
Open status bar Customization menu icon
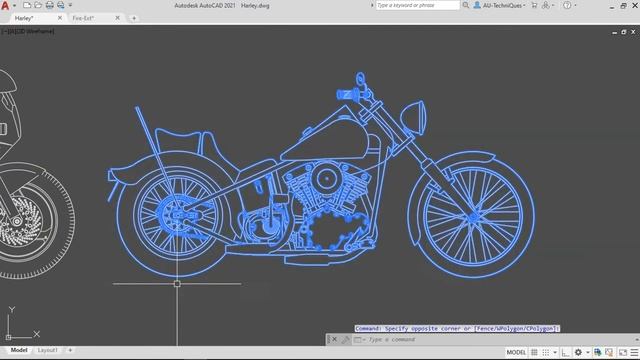(634, 352)
